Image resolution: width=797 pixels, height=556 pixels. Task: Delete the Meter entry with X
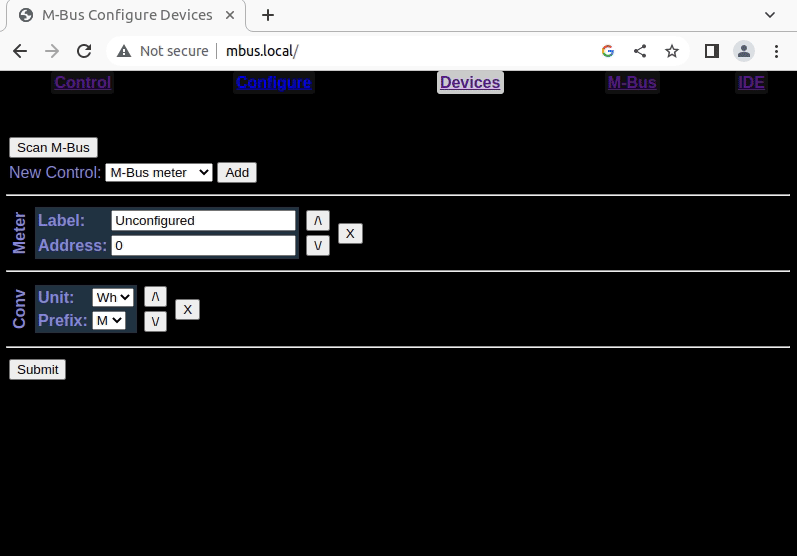[350, 233]
